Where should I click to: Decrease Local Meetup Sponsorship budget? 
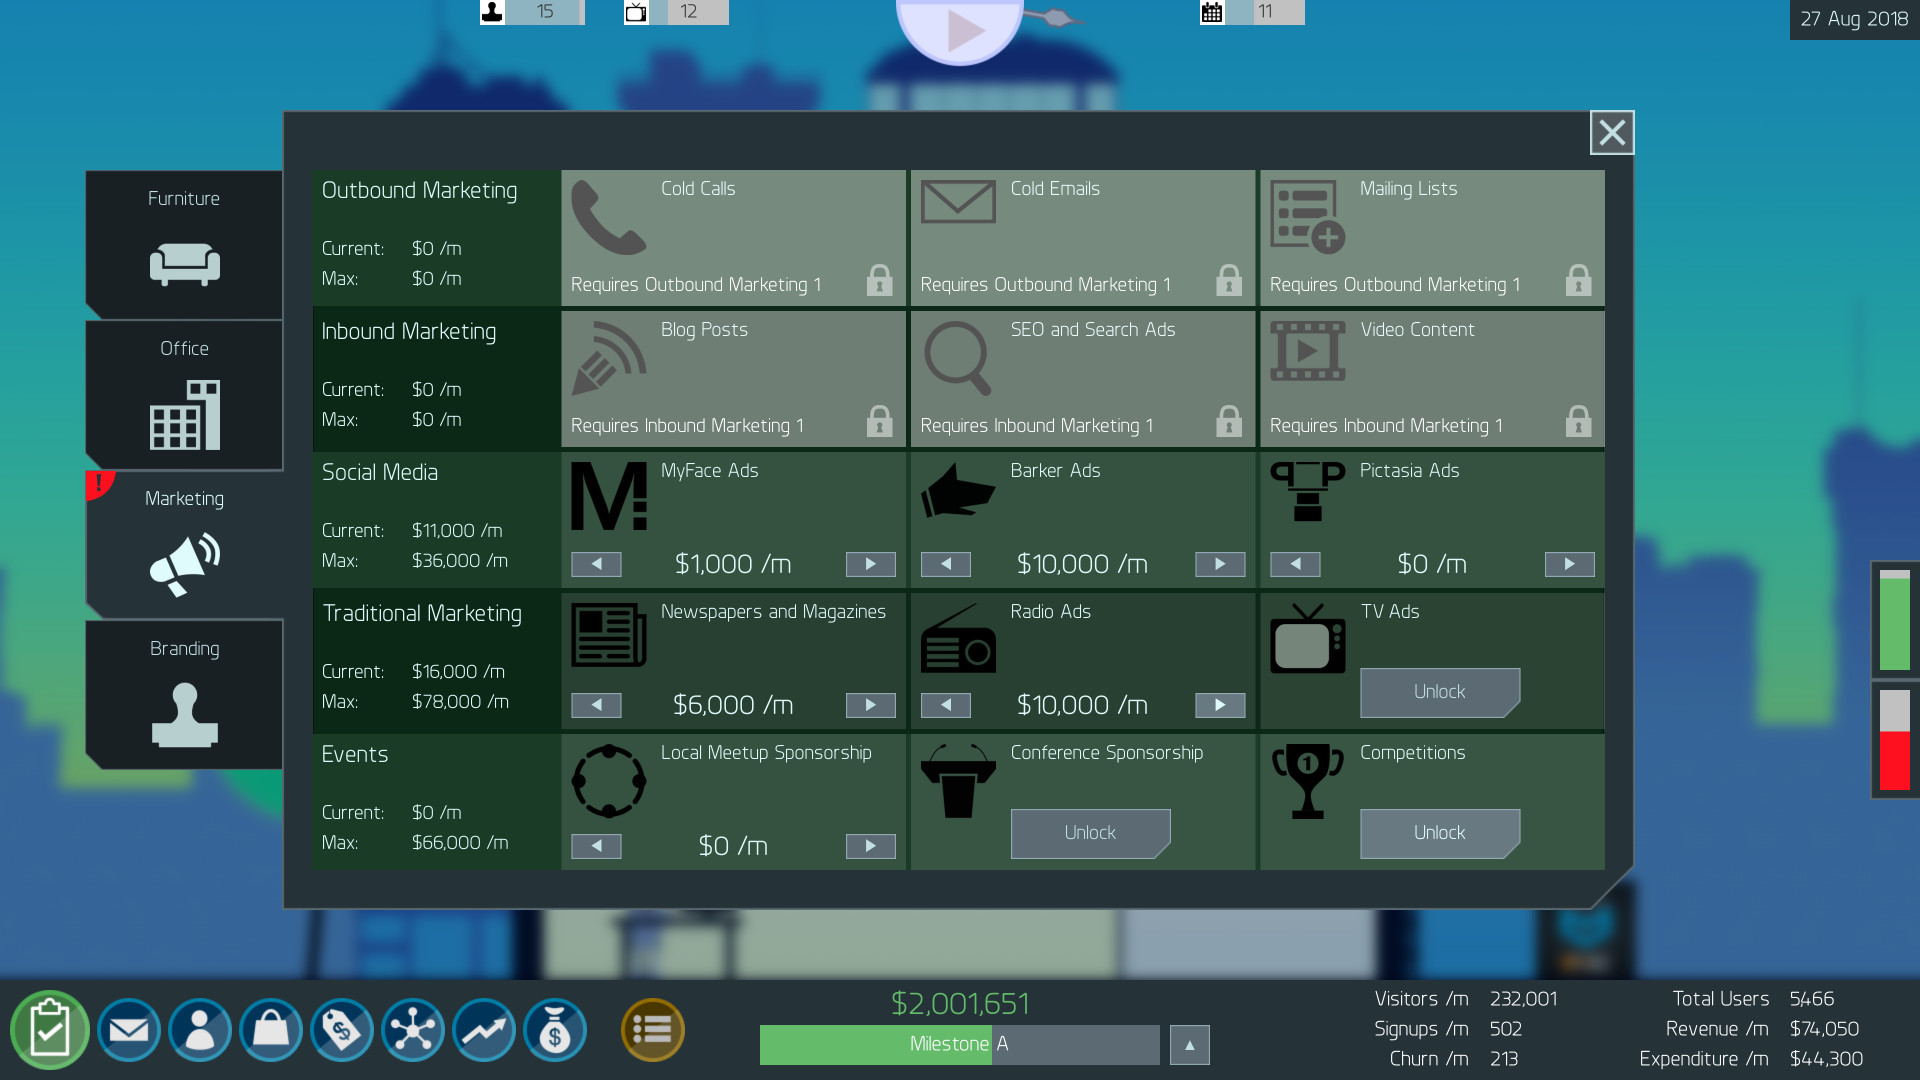(x=596, y=846)
